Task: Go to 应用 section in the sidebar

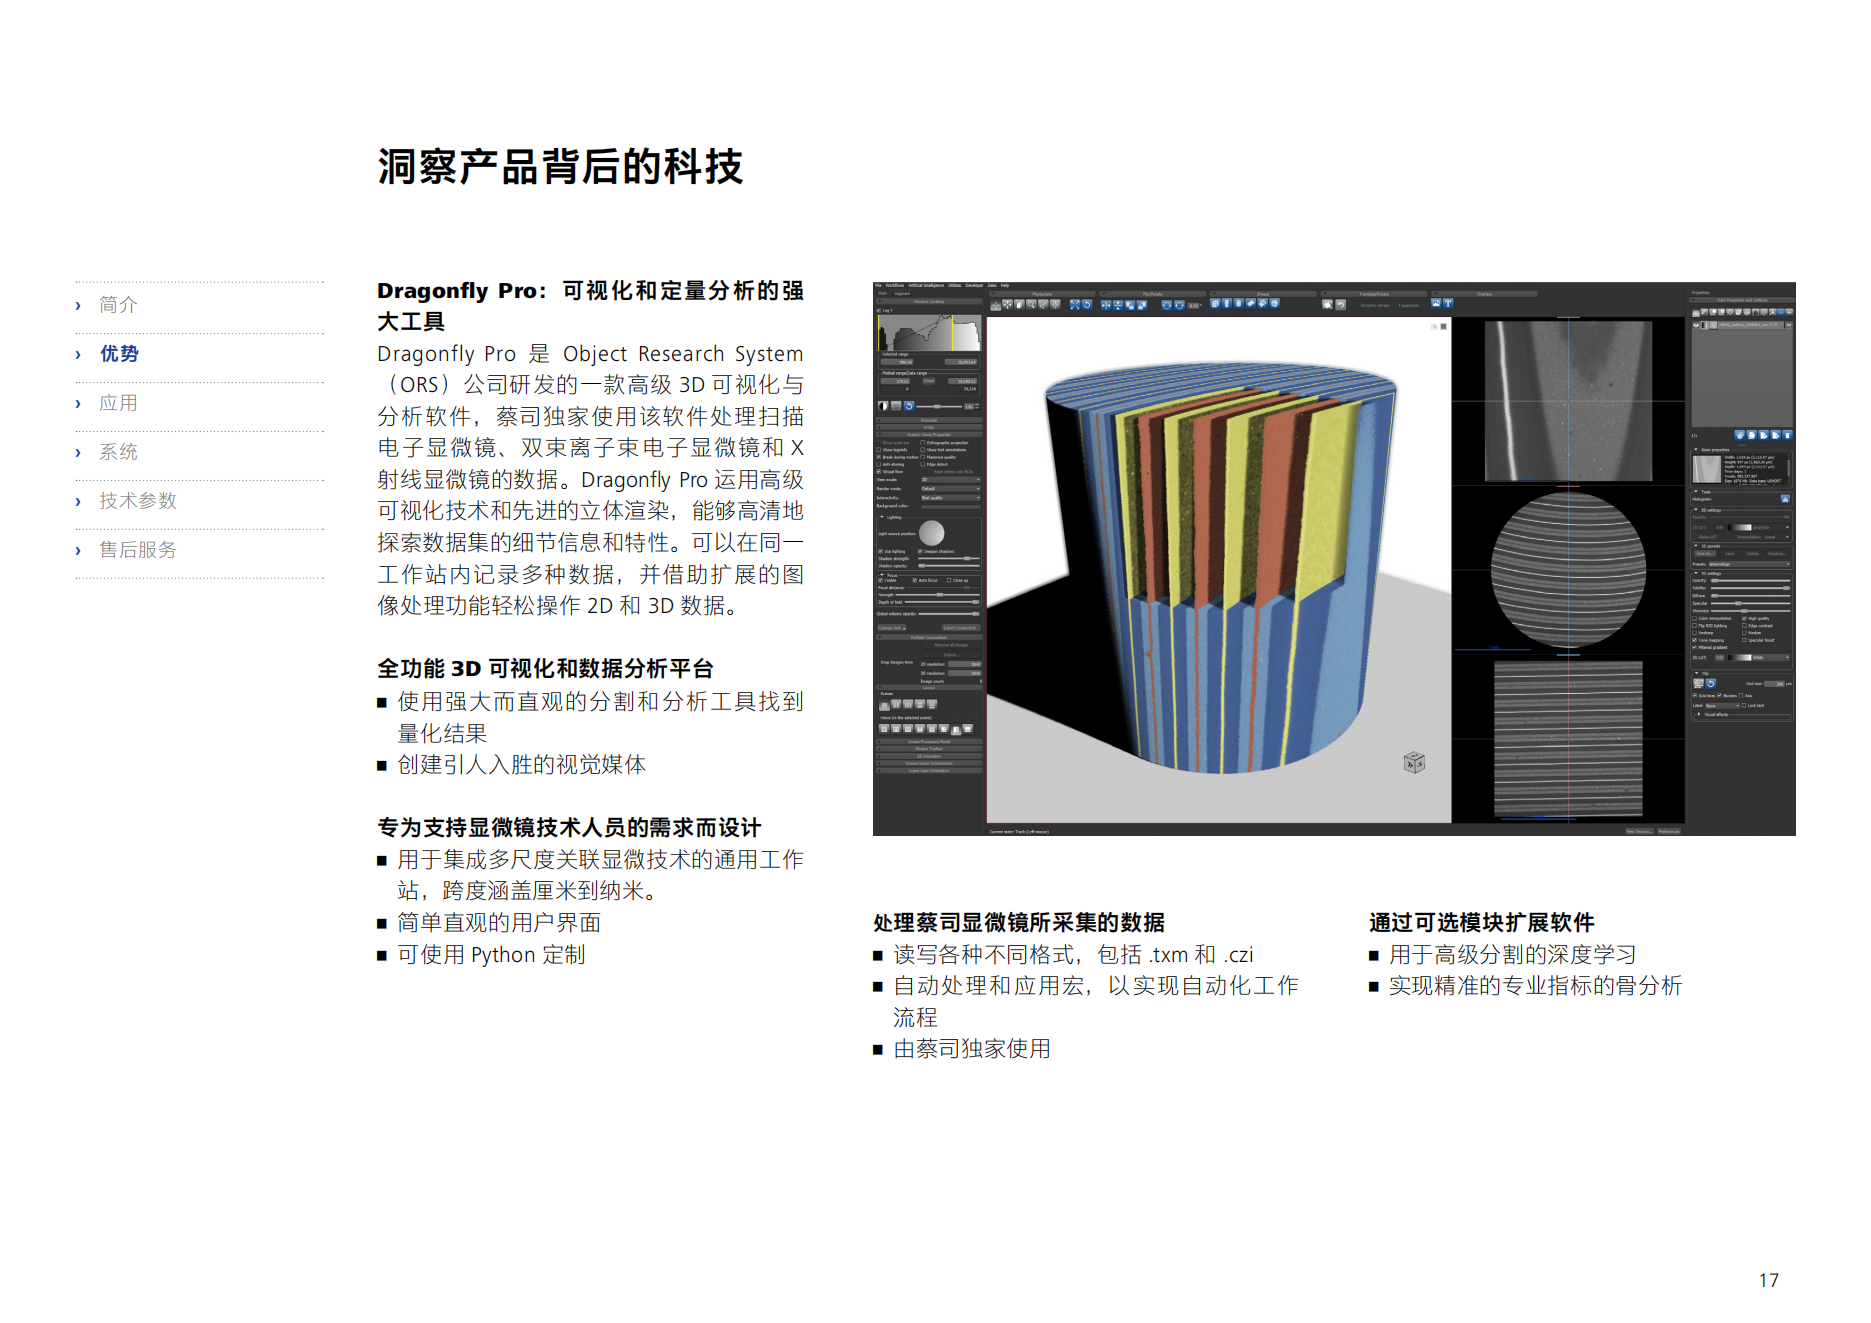Action: tap(118, 403)
